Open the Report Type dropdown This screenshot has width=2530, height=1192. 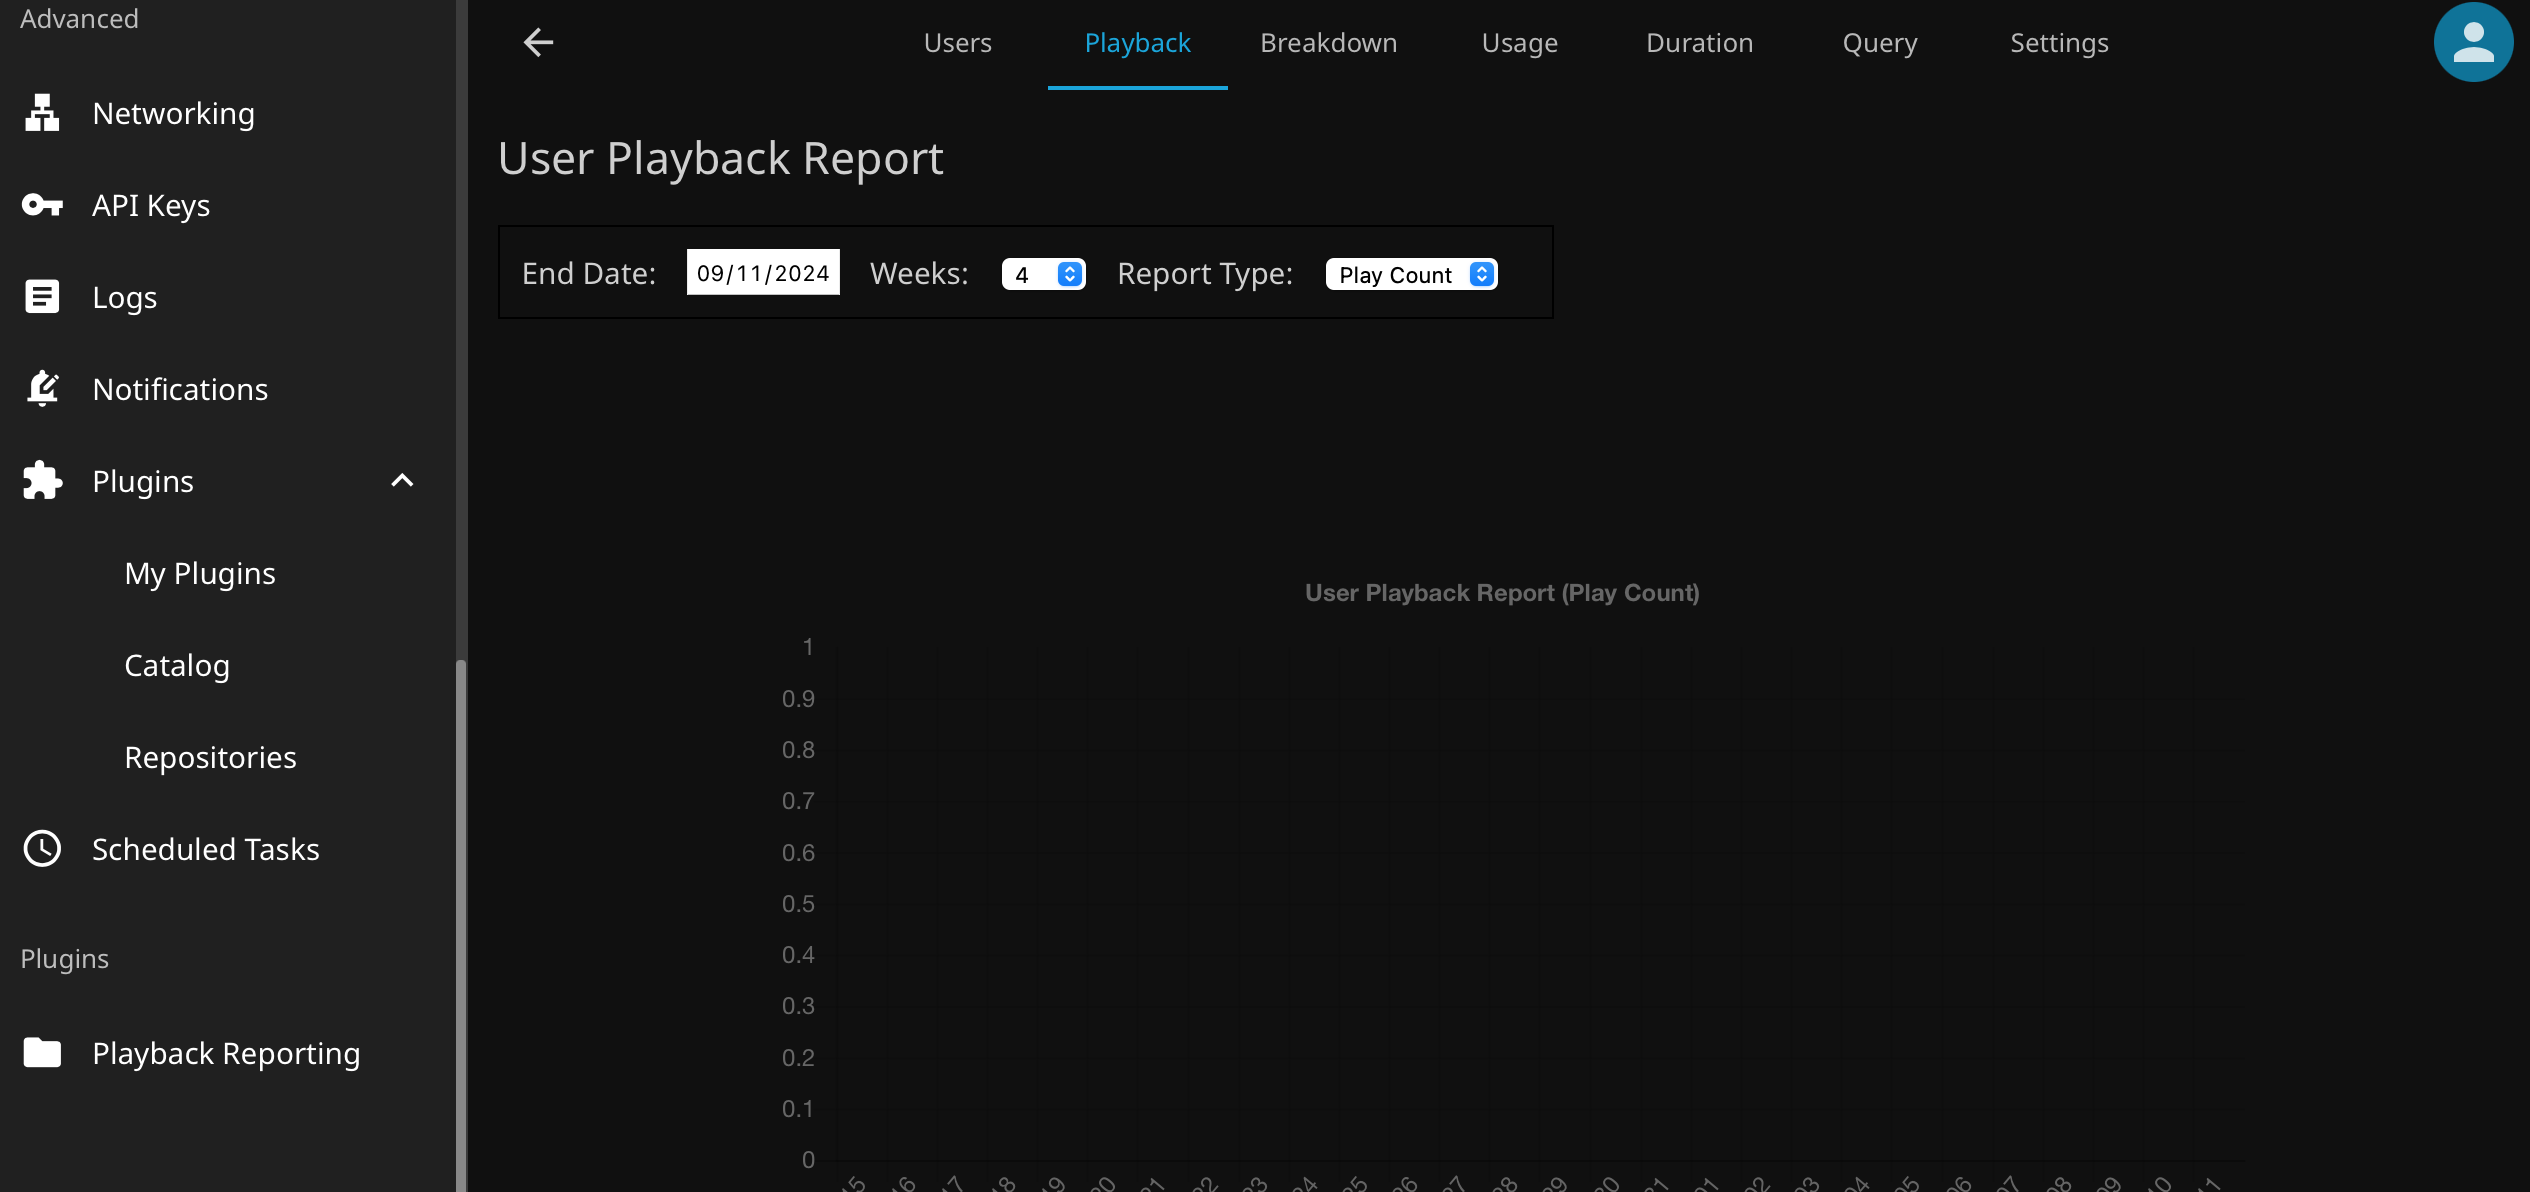tap(1411, 274)
